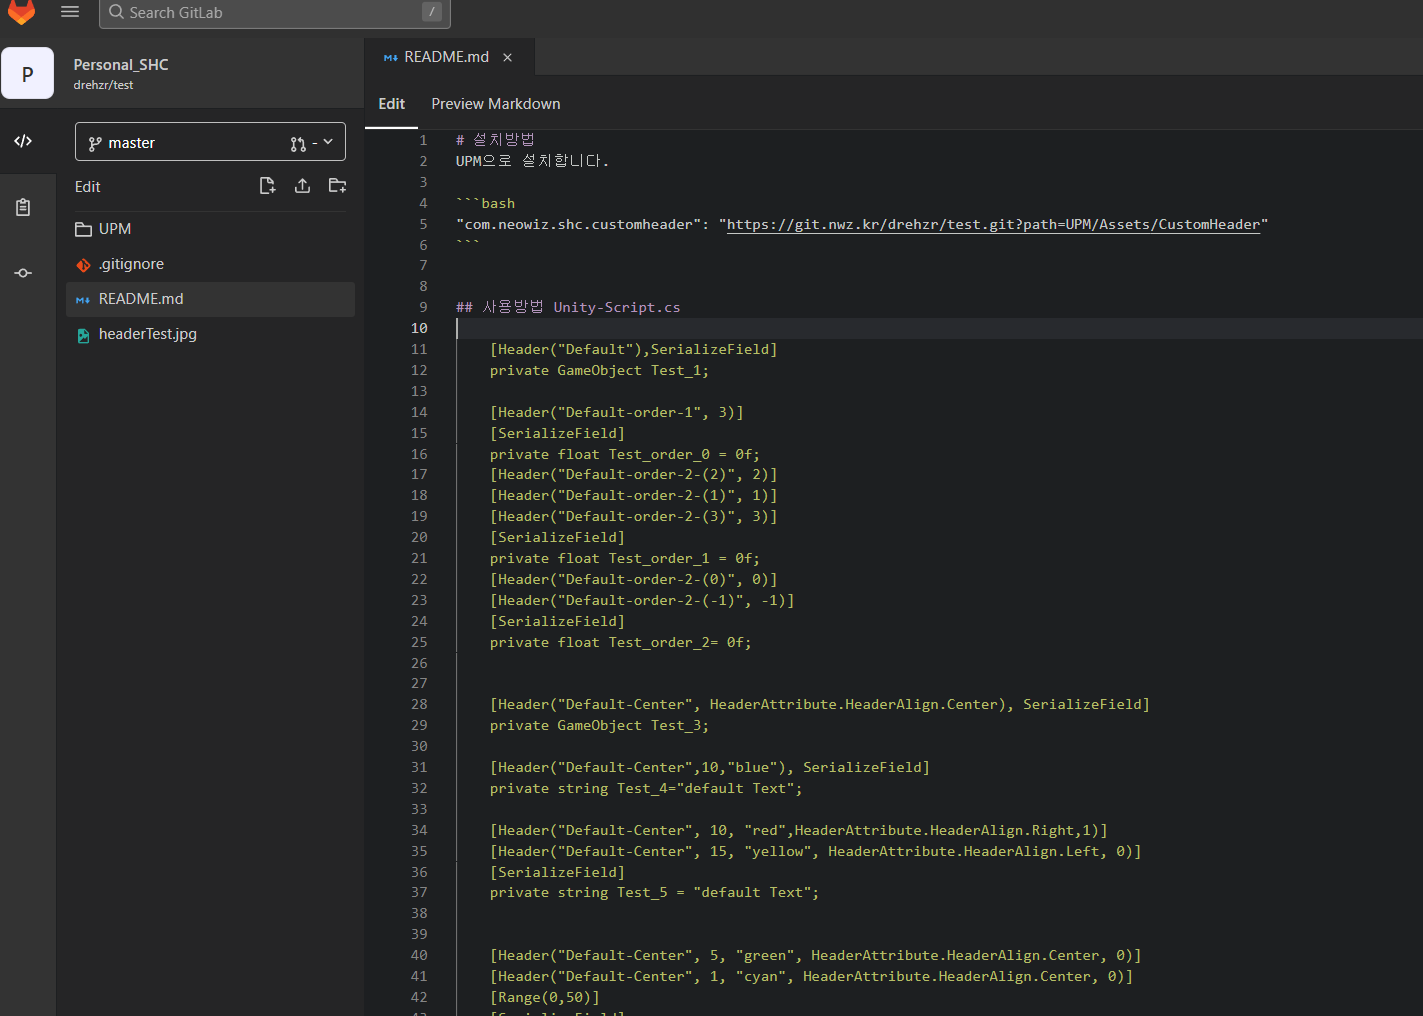
Task: Open the source control branch icon
Action: tap(23, 272)
